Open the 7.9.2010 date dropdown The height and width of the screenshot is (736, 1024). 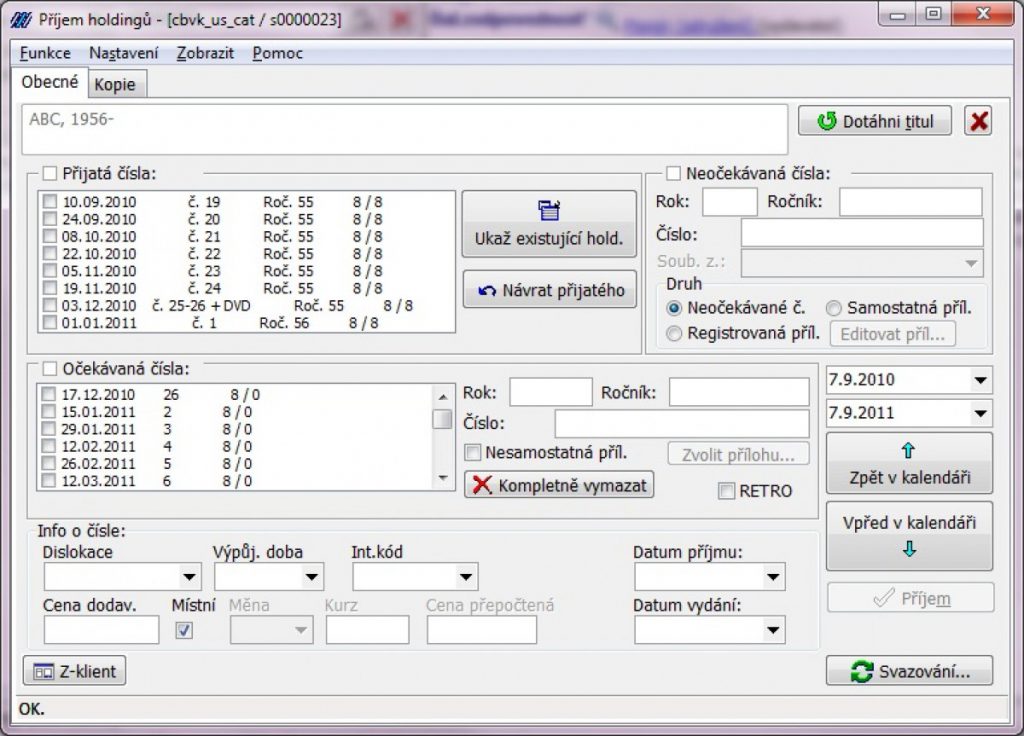point(980,380)
